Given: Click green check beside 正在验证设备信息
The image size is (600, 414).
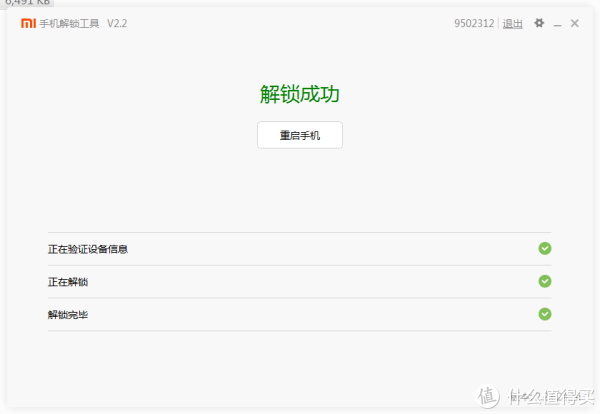Looking at the screenshot, I should [545, 249].
